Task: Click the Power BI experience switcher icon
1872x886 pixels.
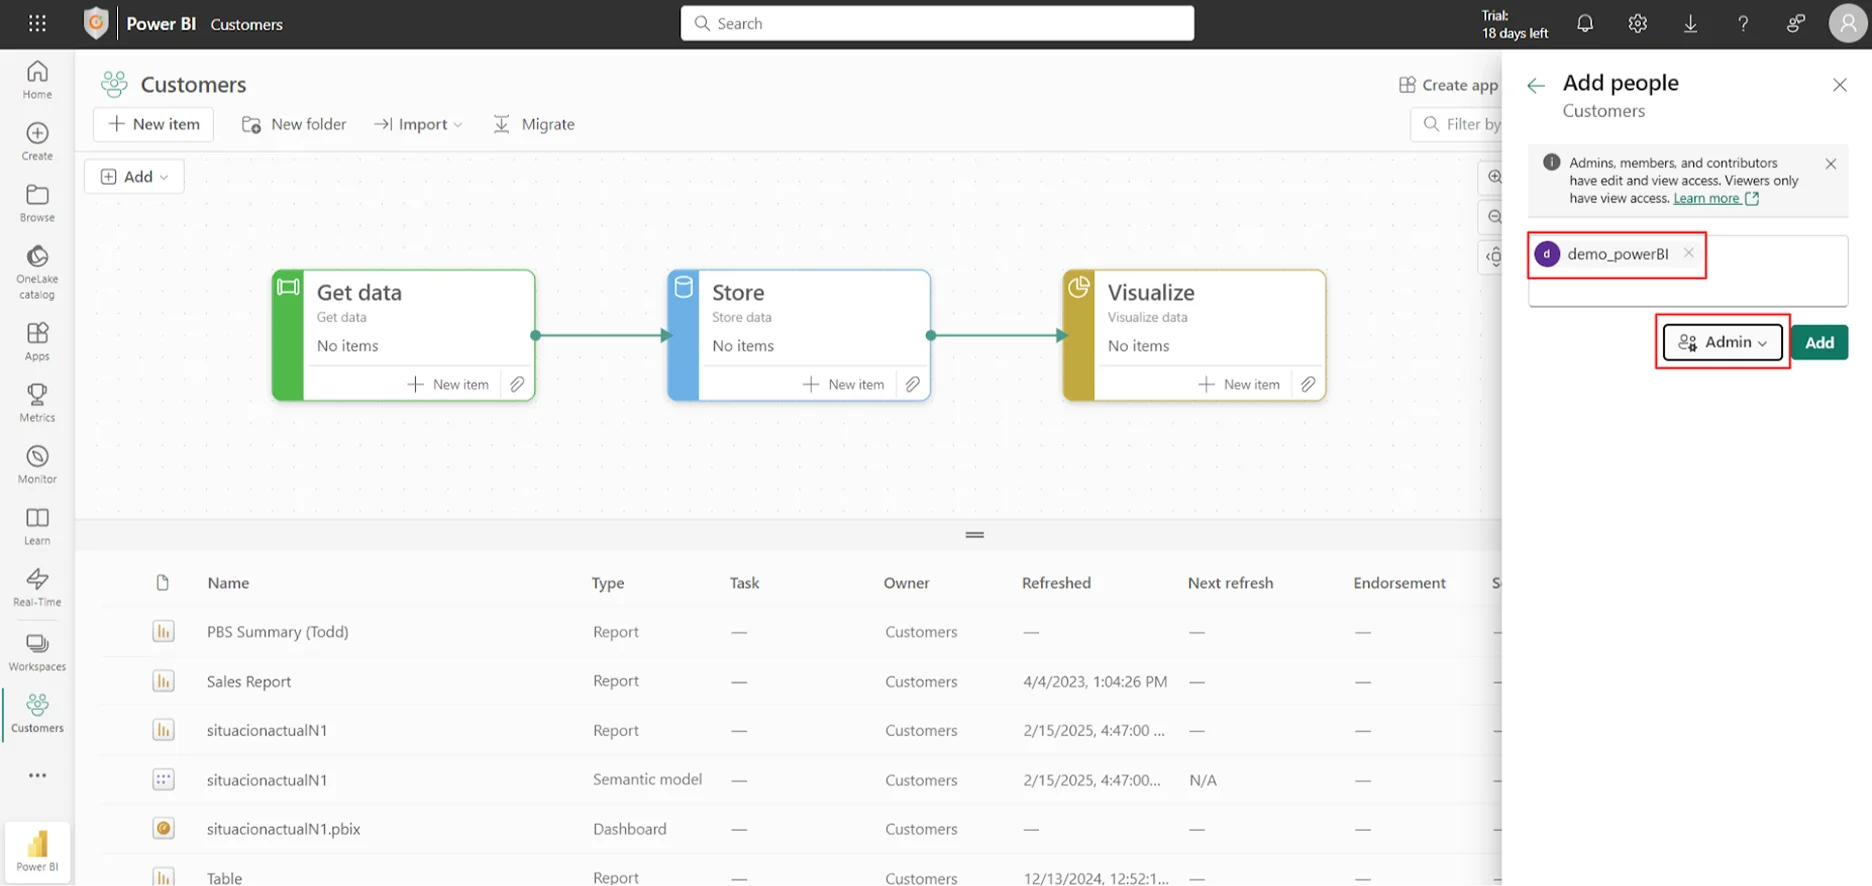Action: point(37,852)
